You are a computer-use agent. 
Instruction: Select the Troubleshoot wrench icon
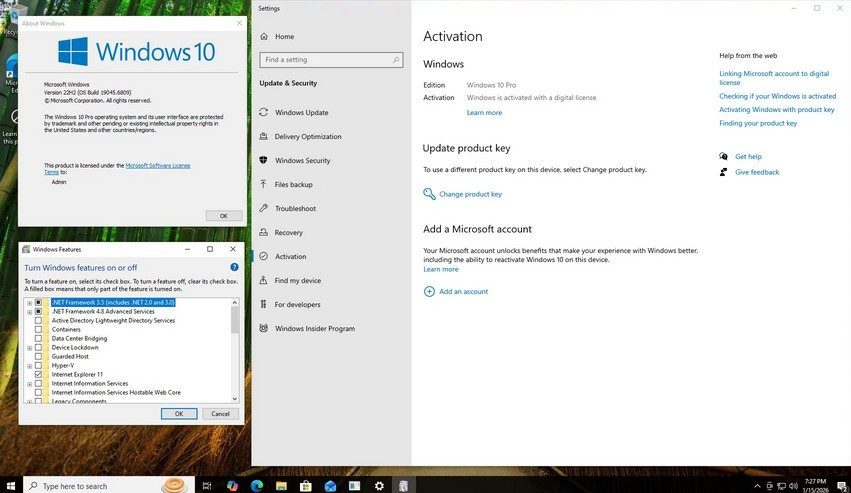[264, 208]
